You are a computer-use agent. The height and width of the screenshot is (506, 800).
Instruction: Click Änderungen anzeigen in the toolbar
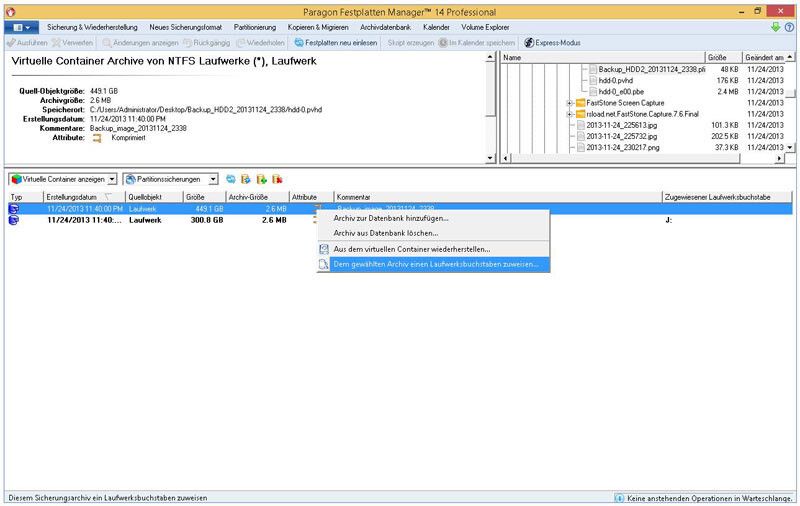click(x=140, y=43)
